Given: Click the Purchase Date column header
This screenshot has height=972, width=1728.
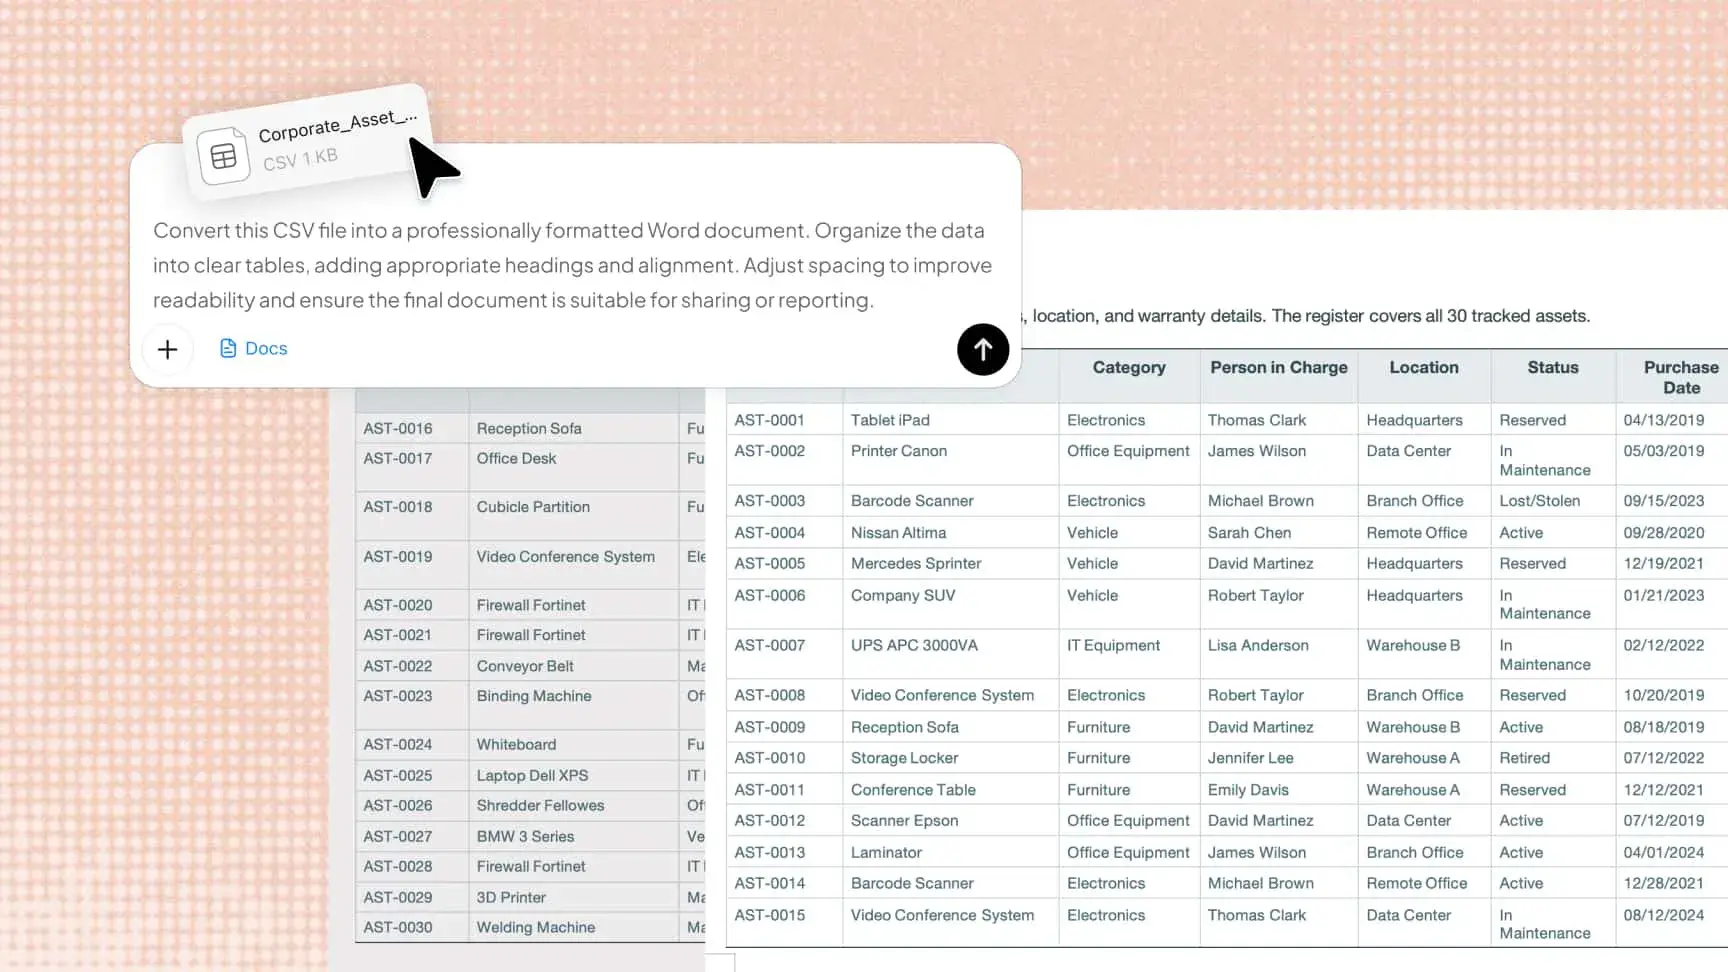Looking at the screenshot, I should 1681,378.
